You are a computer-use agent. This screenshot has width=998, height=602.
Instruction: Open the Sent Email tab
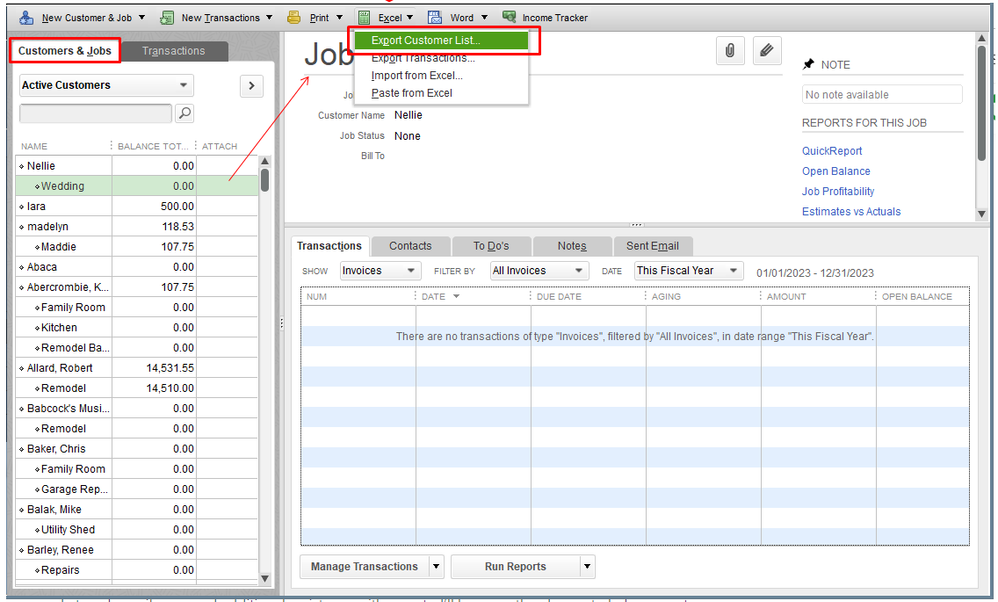[x=652, y=246]
